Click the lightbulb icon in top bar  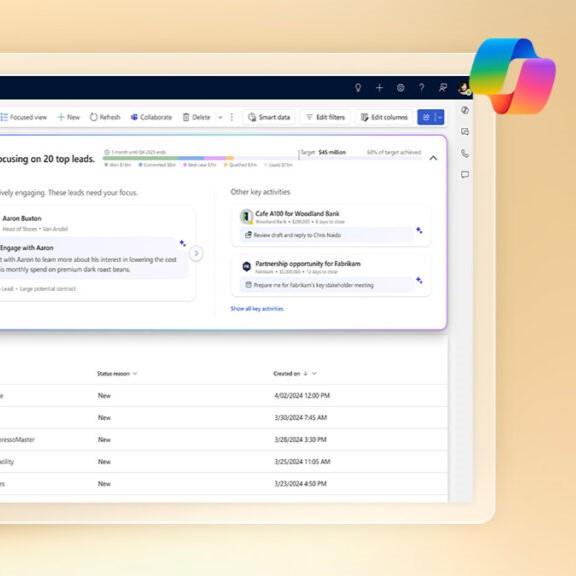pyautogui.click(x=358, y=88)
